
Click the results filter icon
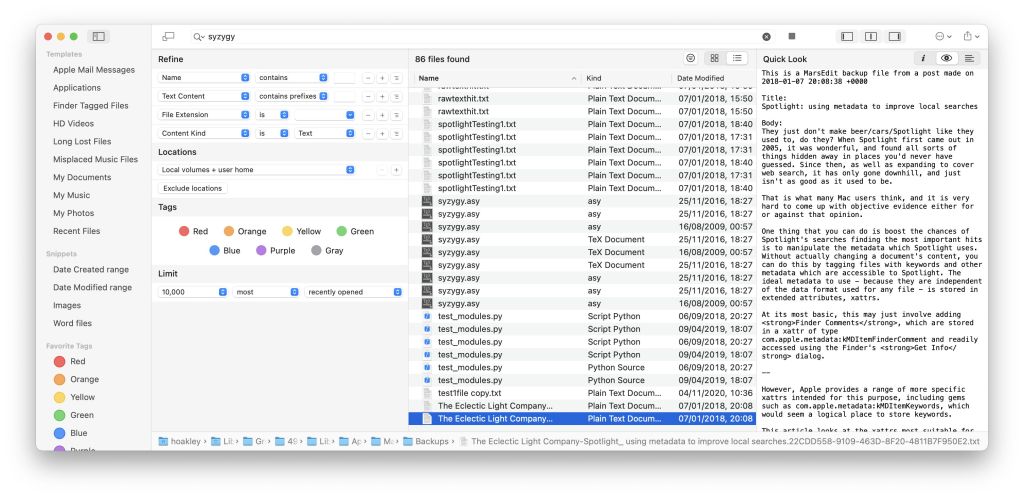point(690,59)
